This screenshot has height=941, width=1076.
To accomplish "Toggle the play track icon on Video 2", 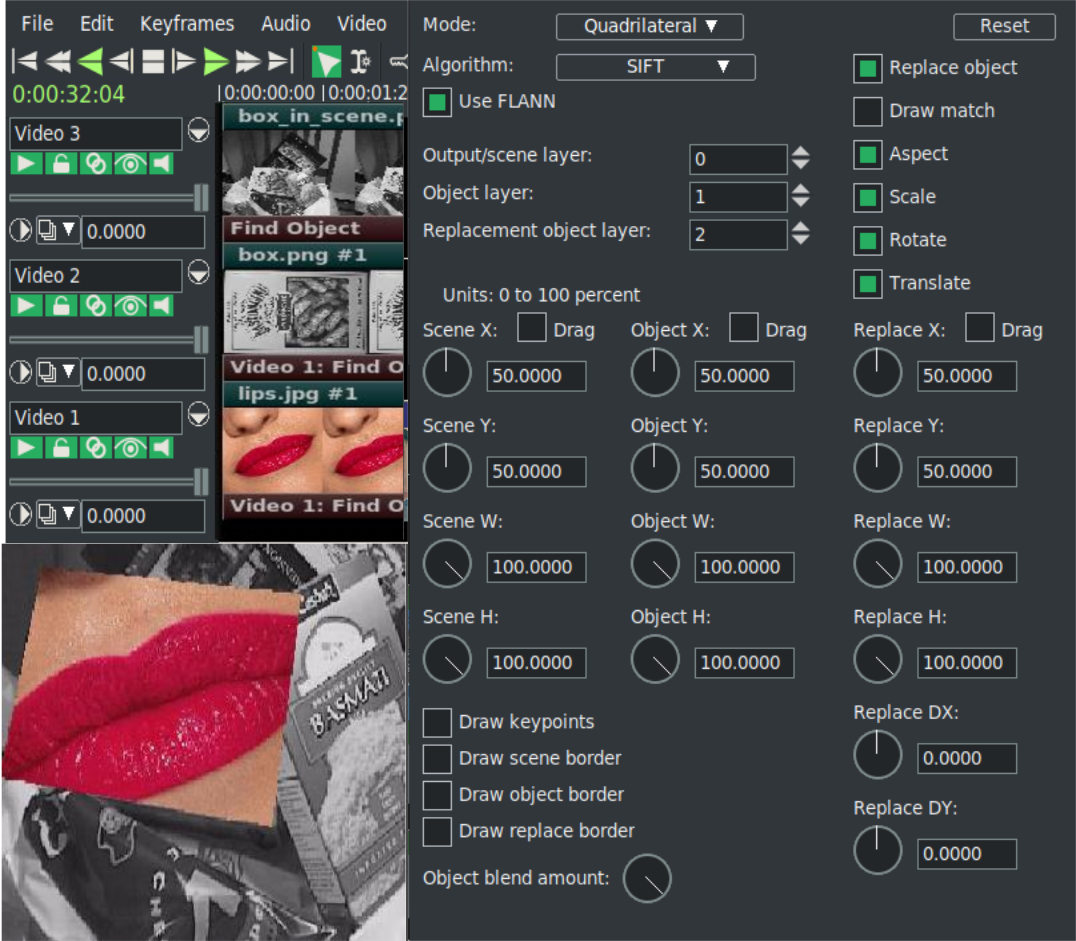I will pos(26,306).
